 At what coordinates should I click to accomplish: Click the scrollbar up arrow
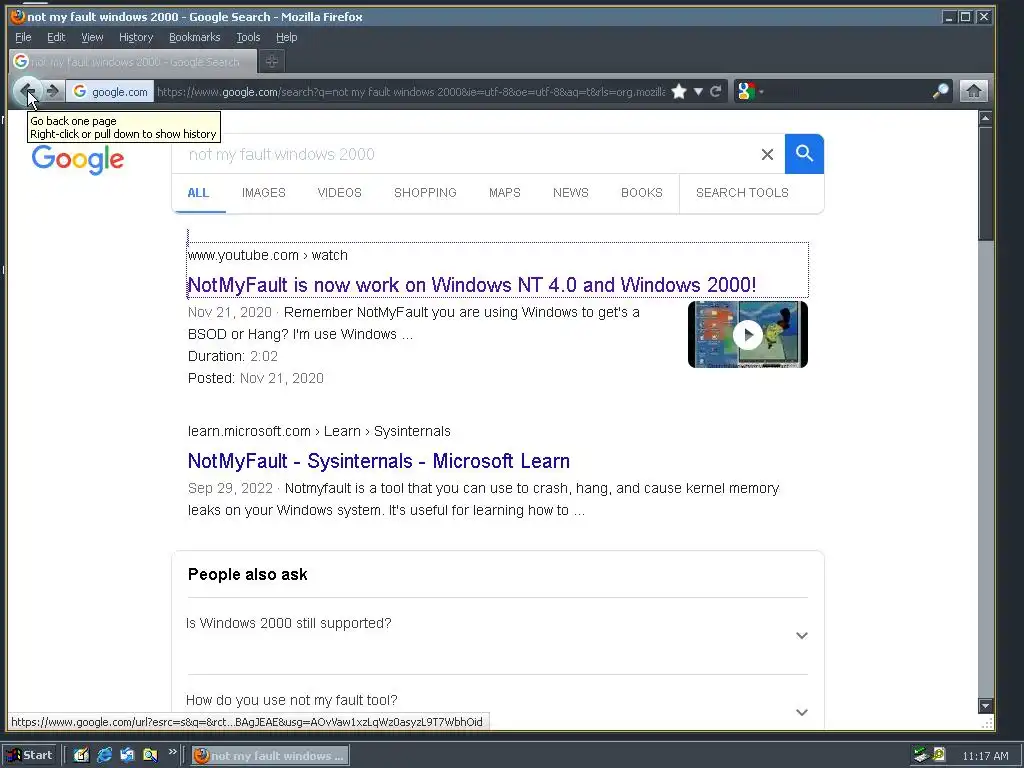tap(985, 118)
